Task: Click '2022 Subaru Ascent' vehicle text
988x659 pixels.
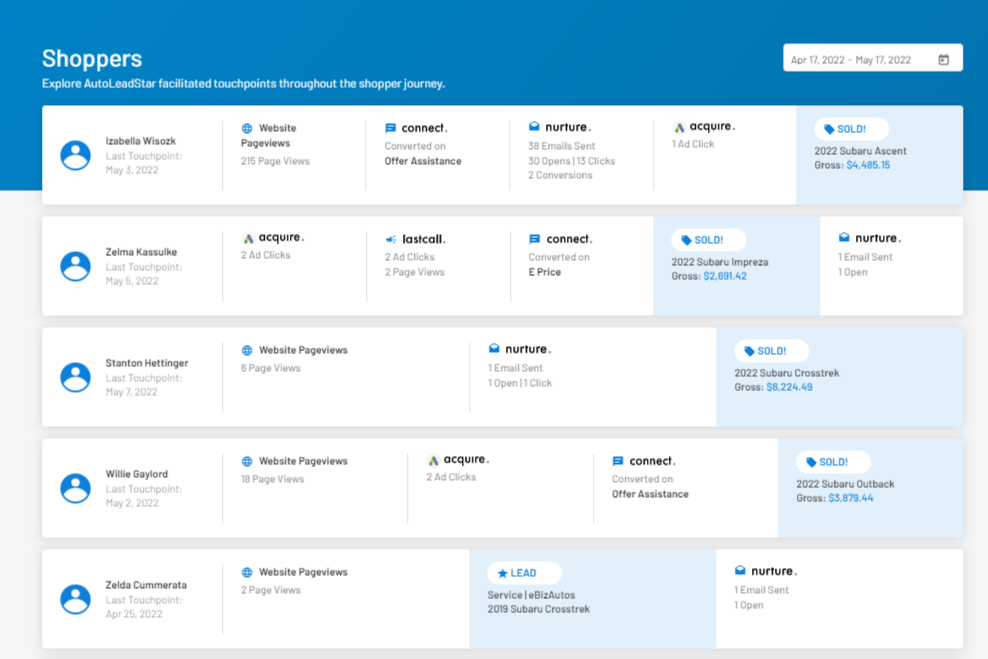Action: coord(860,151)
